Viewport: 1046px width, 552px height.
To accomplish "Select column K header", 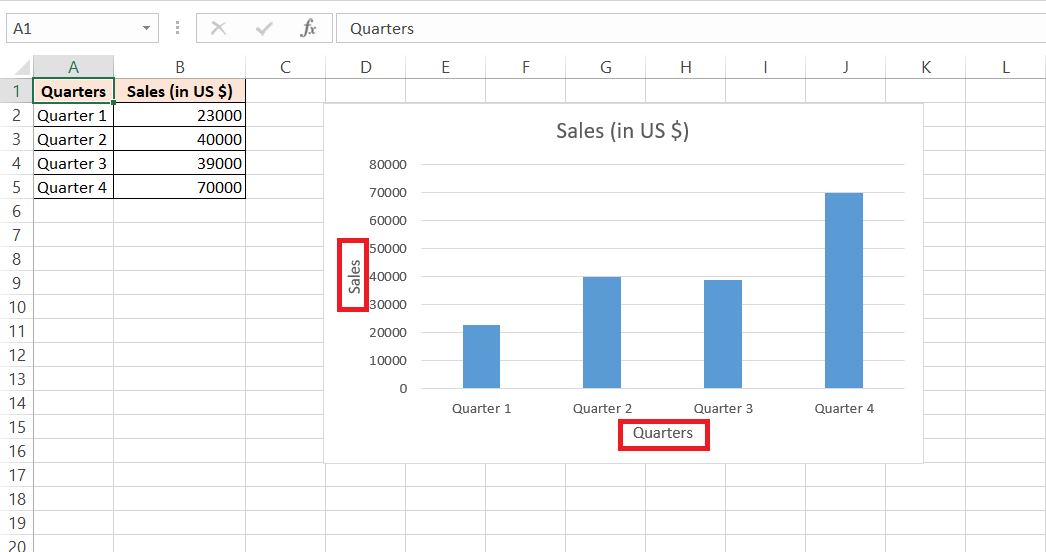I will coord(926,67).
